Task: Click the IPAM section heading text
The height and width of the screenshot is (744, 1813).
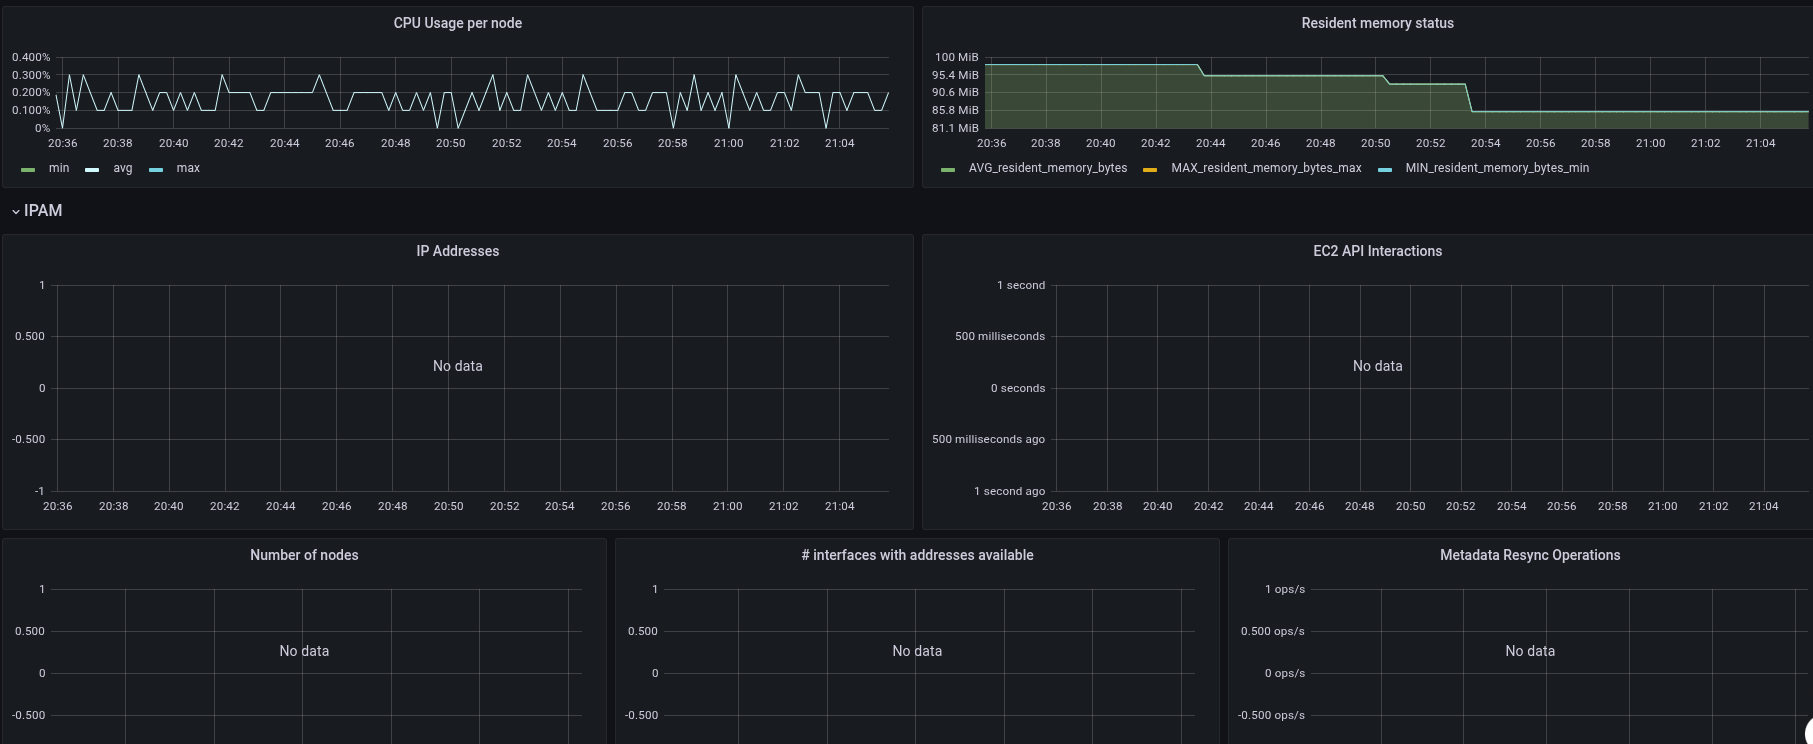Action: point(43,211)
